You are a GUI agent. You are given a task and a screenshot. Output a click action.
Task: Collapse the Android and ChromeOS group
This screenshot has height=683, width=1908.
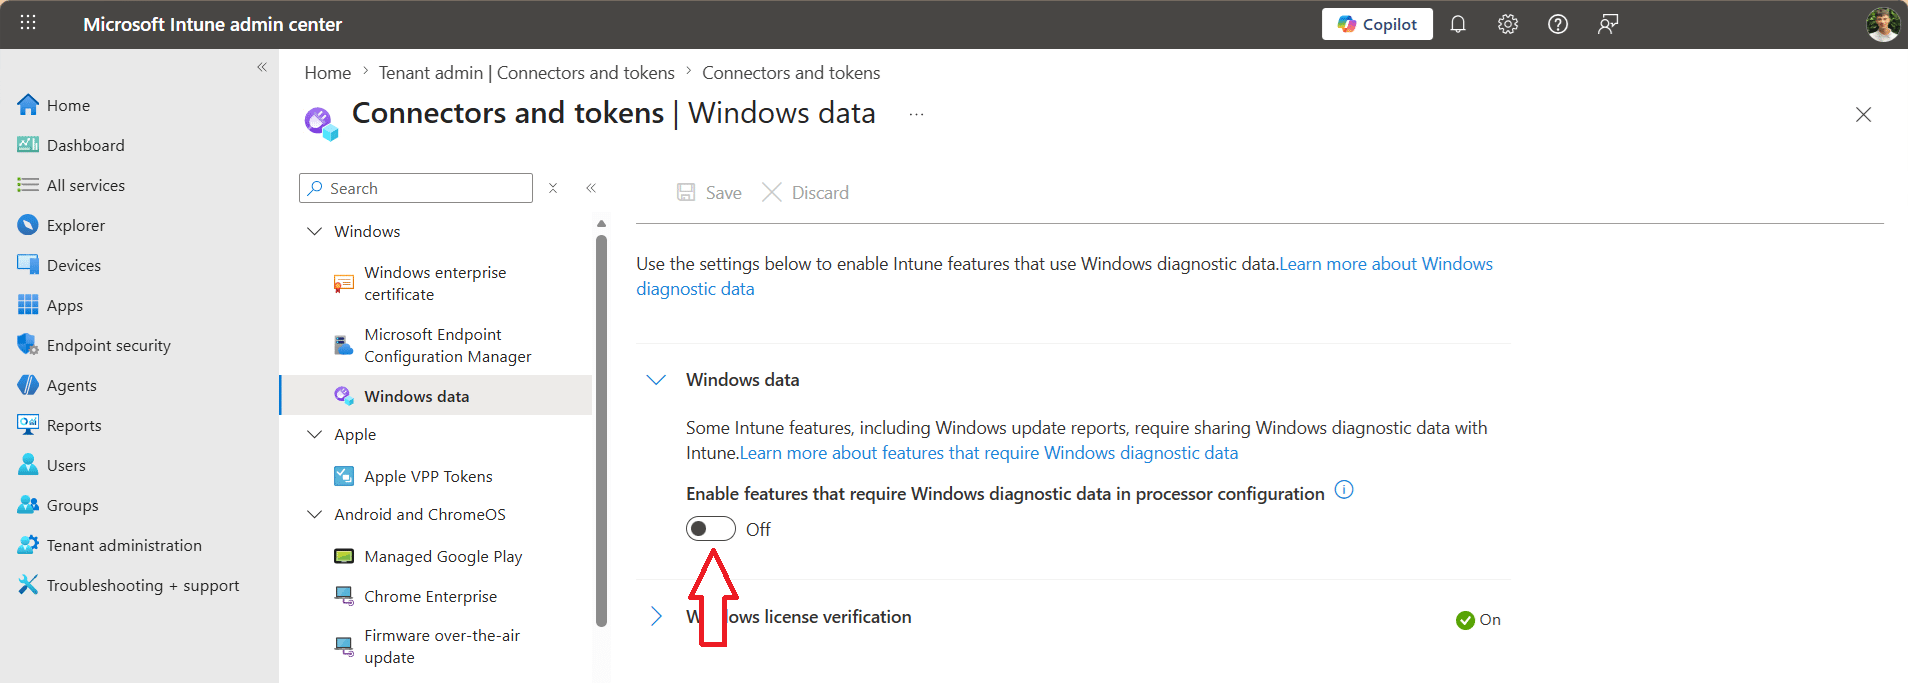[315, 514]
